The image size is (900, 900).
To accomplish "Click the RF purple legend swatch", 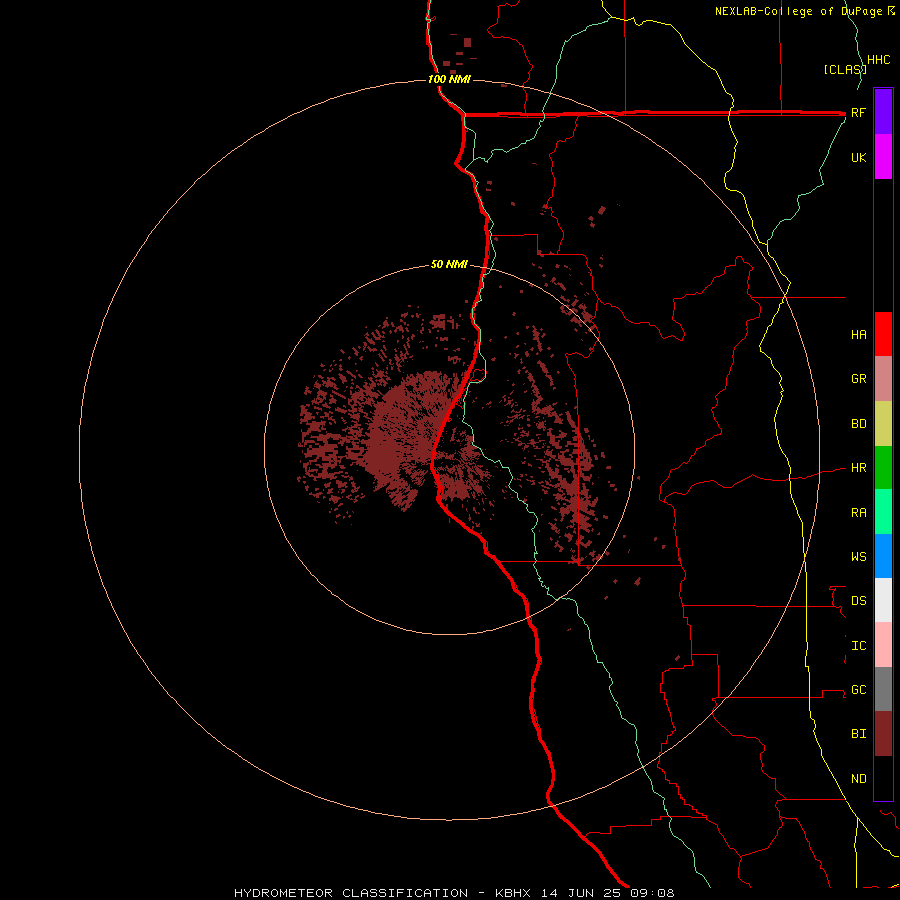I will pos(883,111).
